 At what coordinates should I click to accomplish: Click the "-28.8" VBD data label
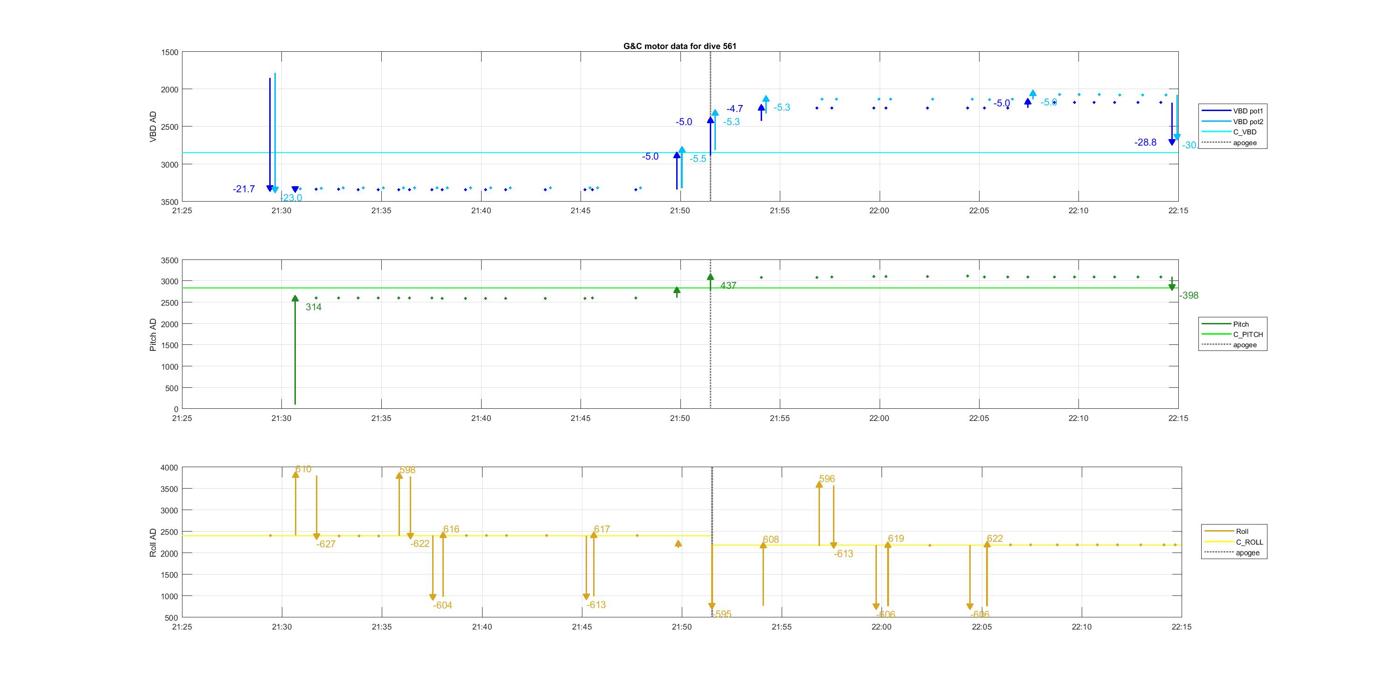1145,143
